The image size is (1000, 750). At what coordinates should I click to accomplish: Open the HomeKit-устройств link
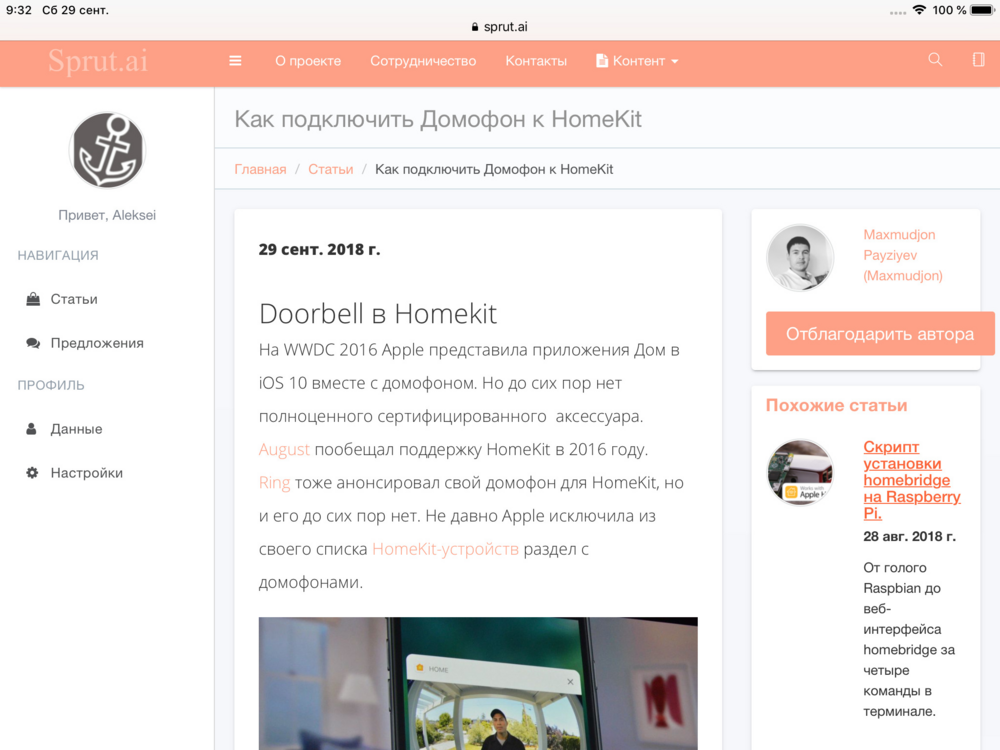click(x=445, y=549)
